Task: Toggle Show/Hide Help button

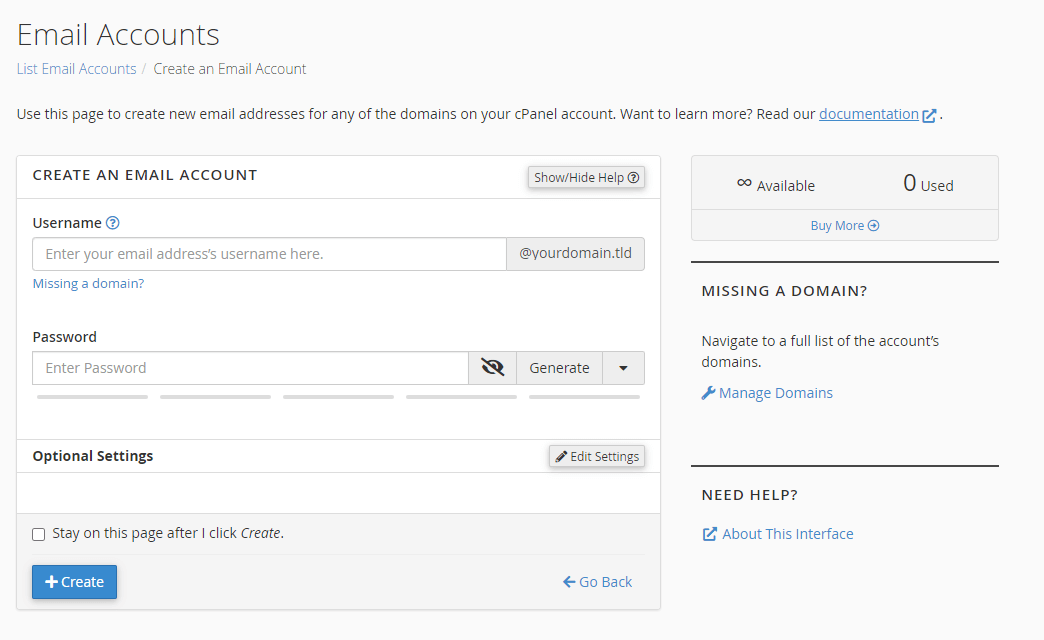Action: [587, 177]
